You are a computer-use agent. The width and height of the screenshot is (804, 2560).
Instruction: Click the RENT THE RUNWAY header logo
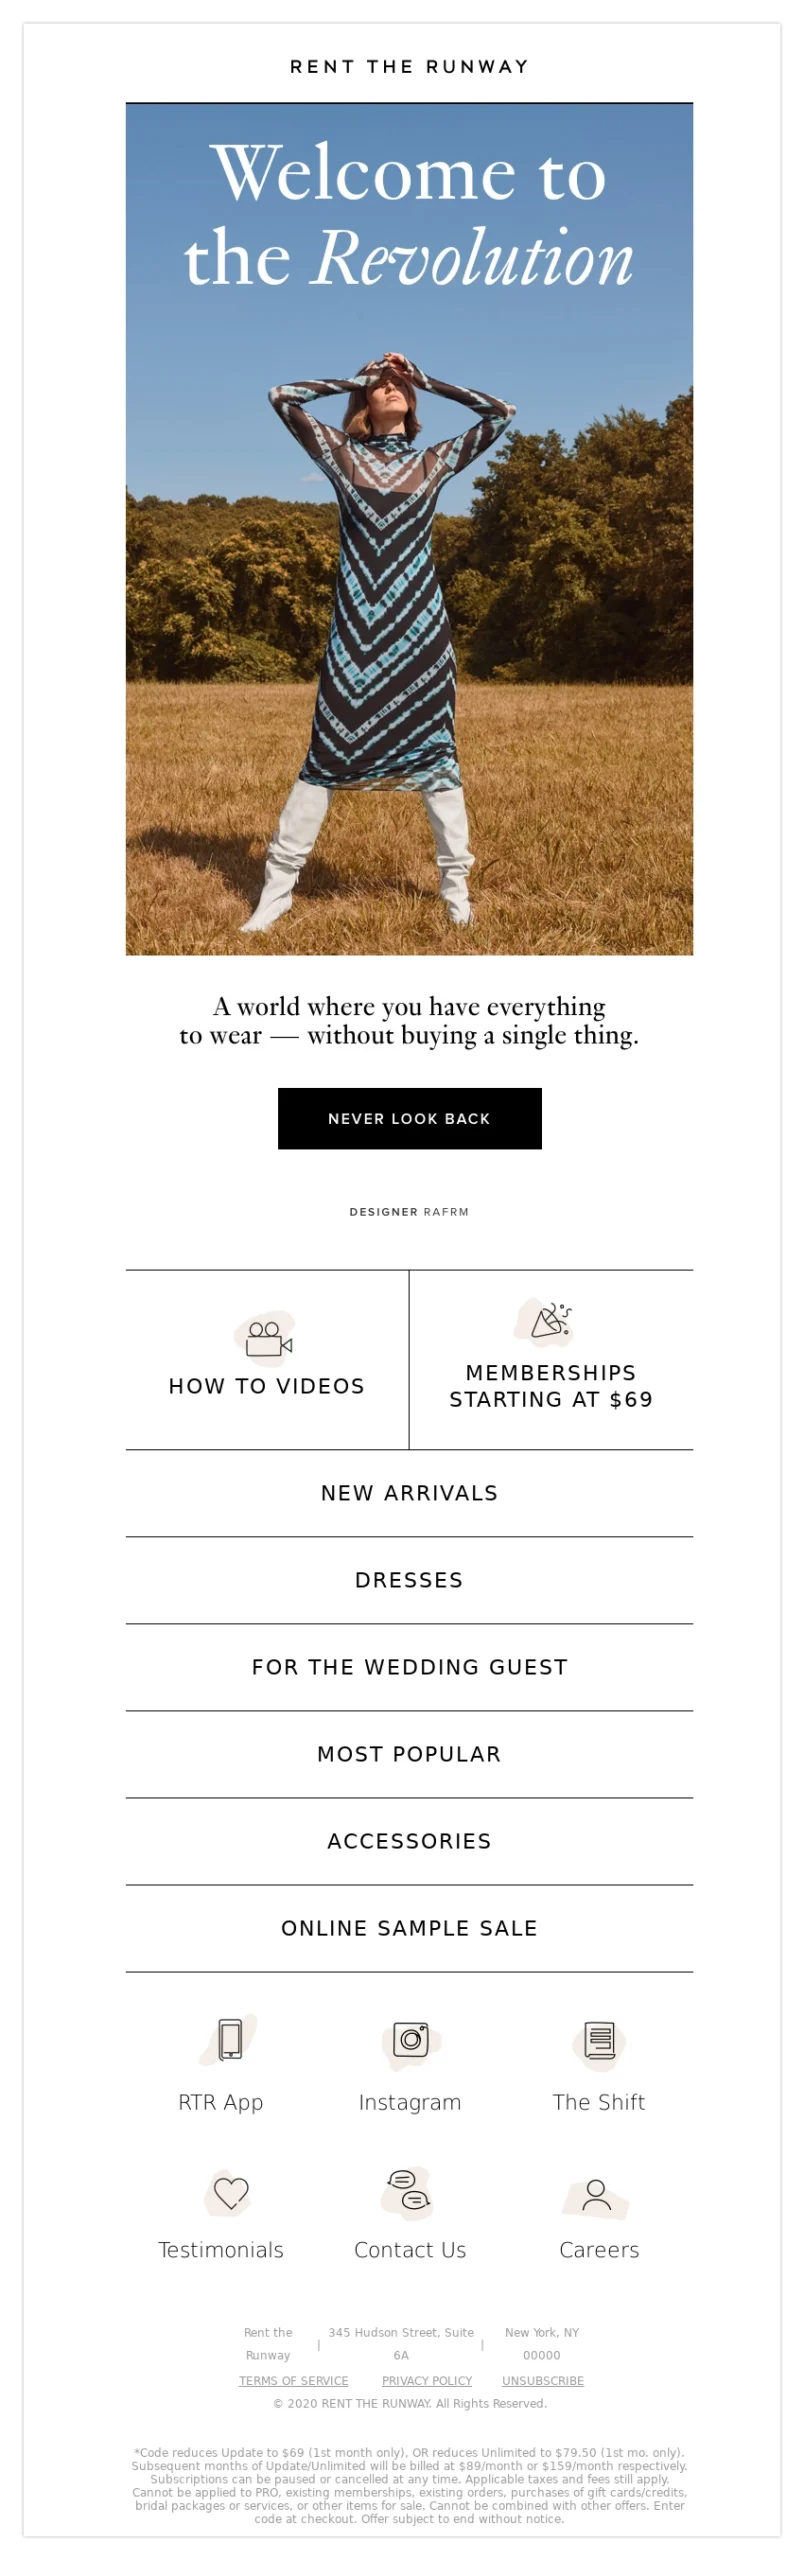[x=409, y=67]
